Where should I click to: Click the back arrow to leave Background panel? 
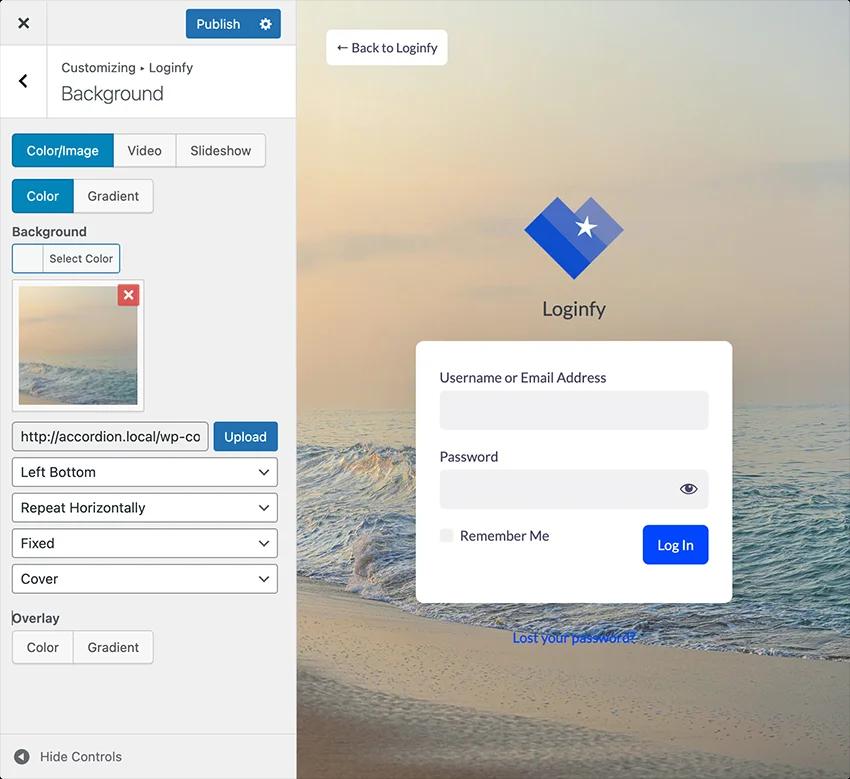[23, 80]
